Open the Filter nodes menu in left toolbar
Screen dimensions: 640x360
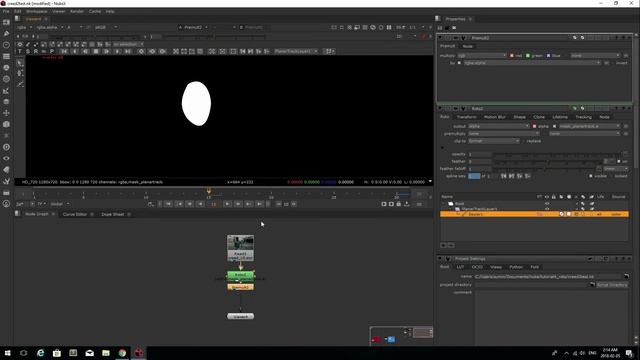(6, 79)
